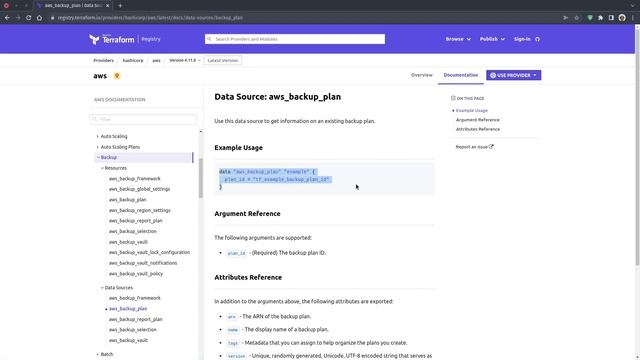This screenshot has width=640, height=360.
Task: Open aws_backup_plan under Resources
Action: tap(127, 200)
